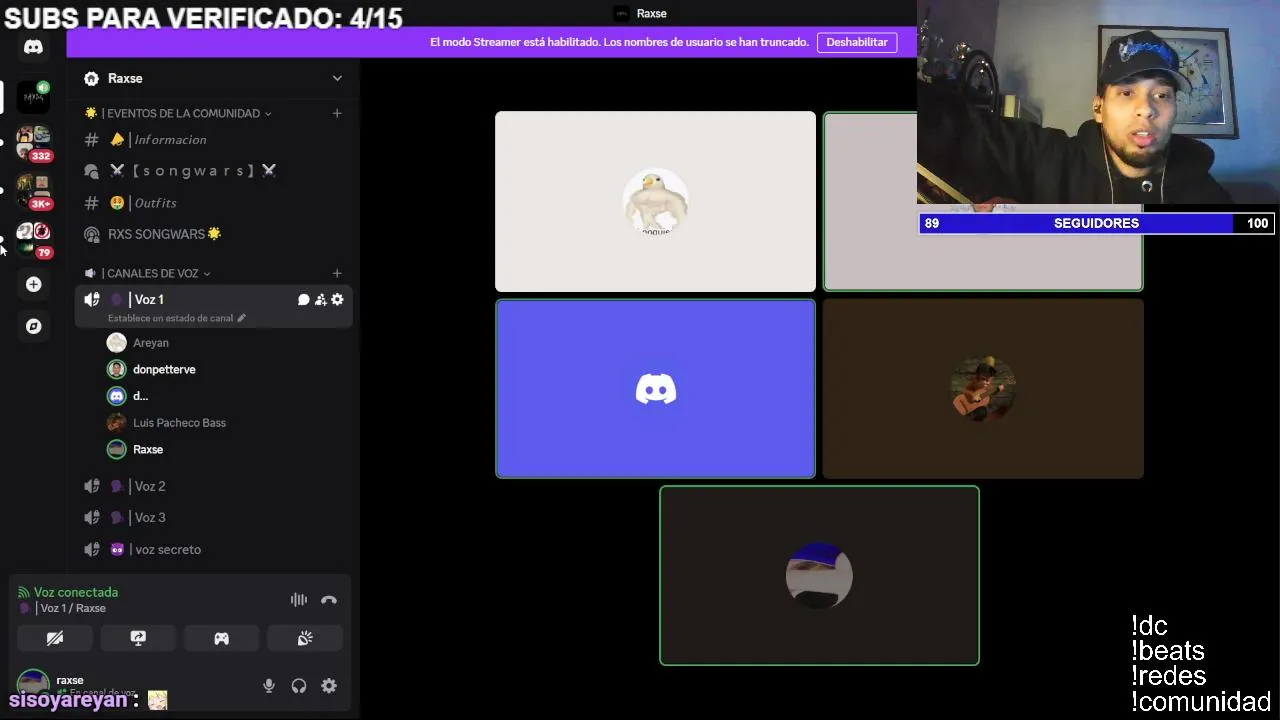Screen dimensions: 1280x720
Task: Edit channel status pencil icon
Action: coord(241,318)
